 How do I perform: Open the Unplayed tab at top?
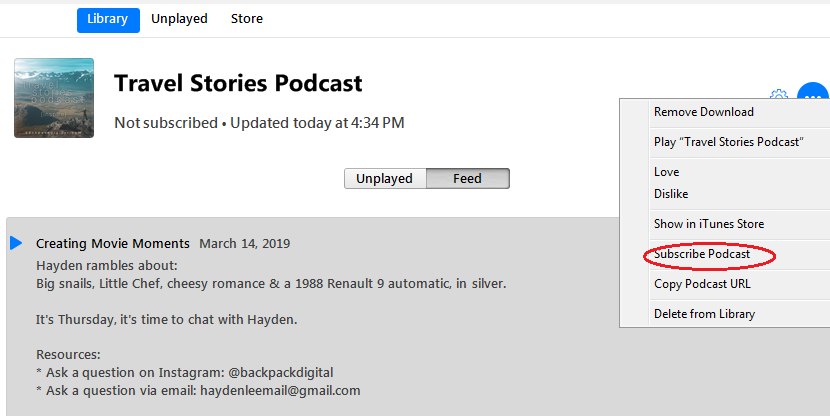coord(179,19)
